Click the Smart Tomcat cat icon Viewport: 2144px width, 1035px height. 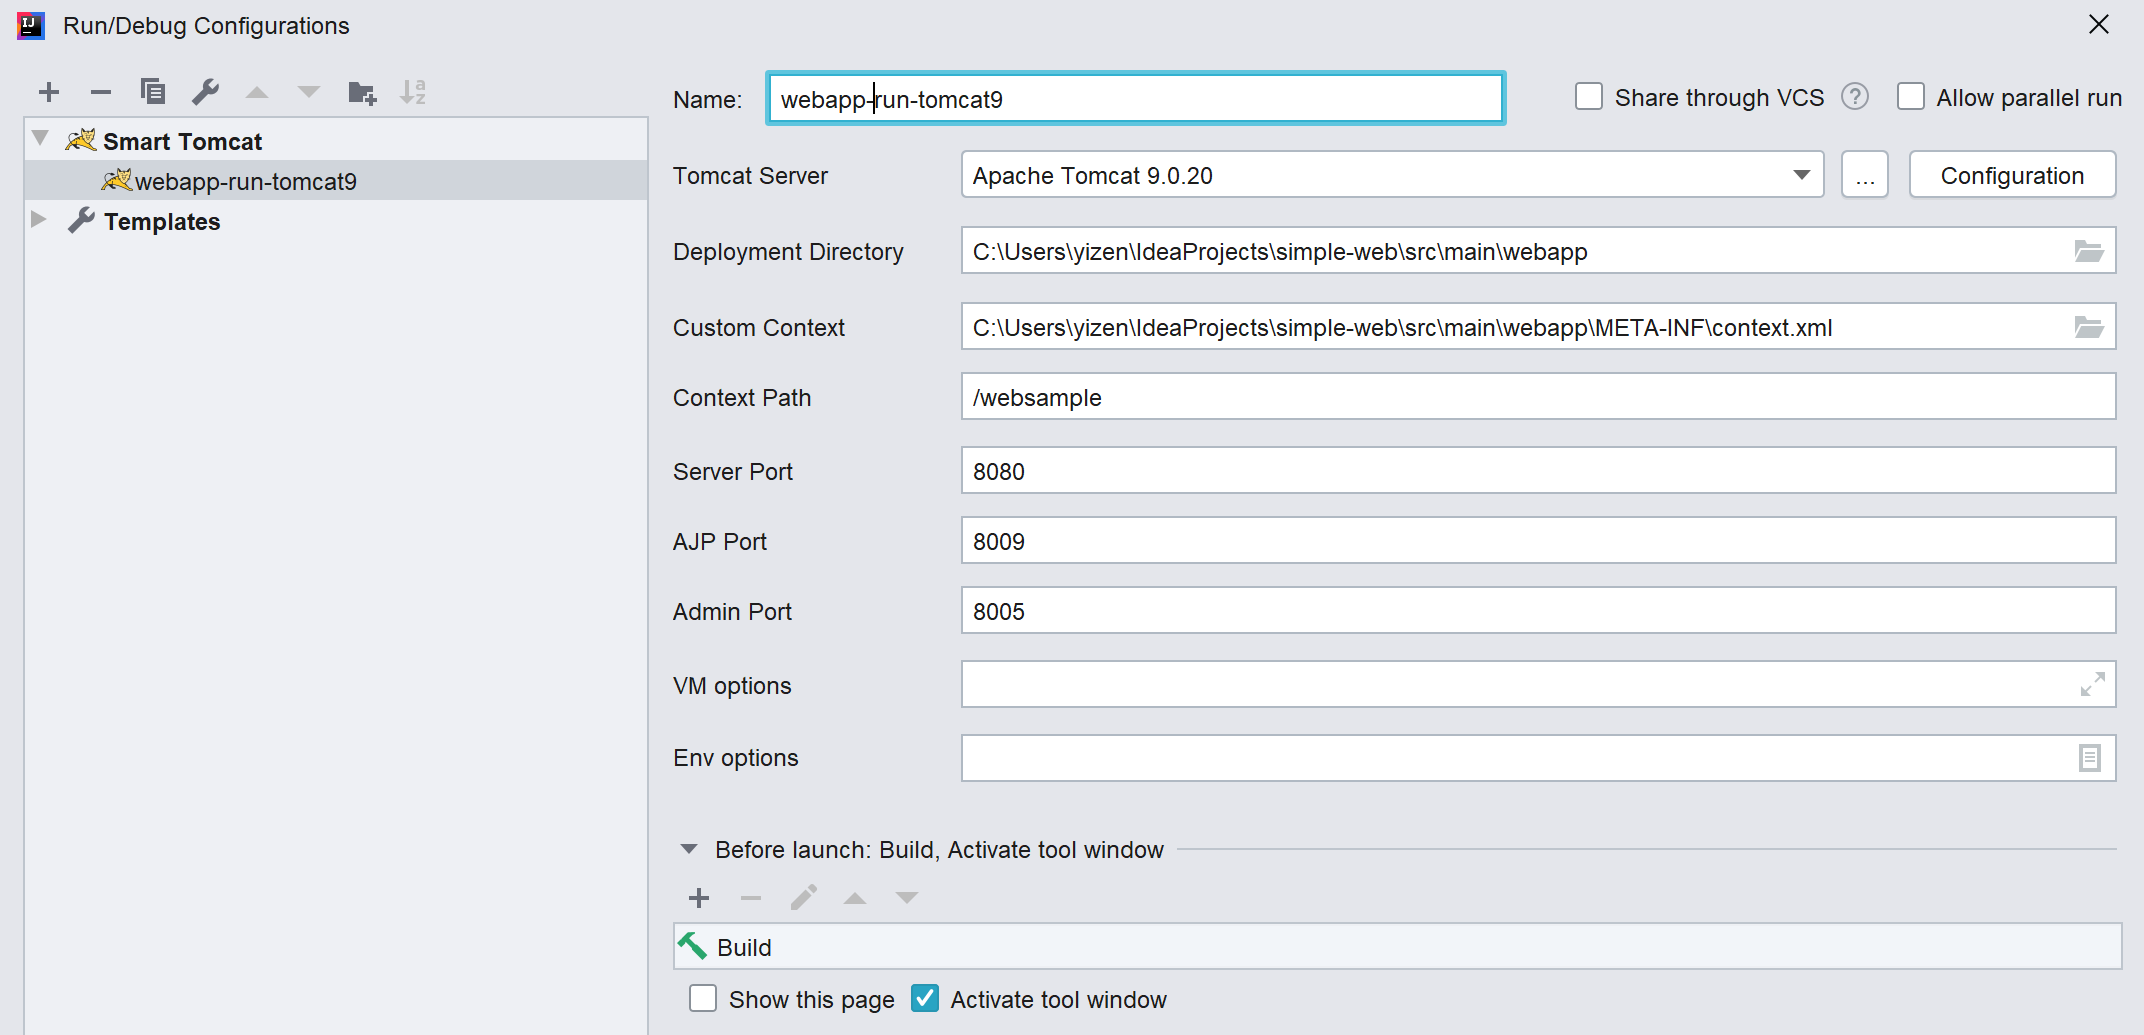(x=81, y=140)
